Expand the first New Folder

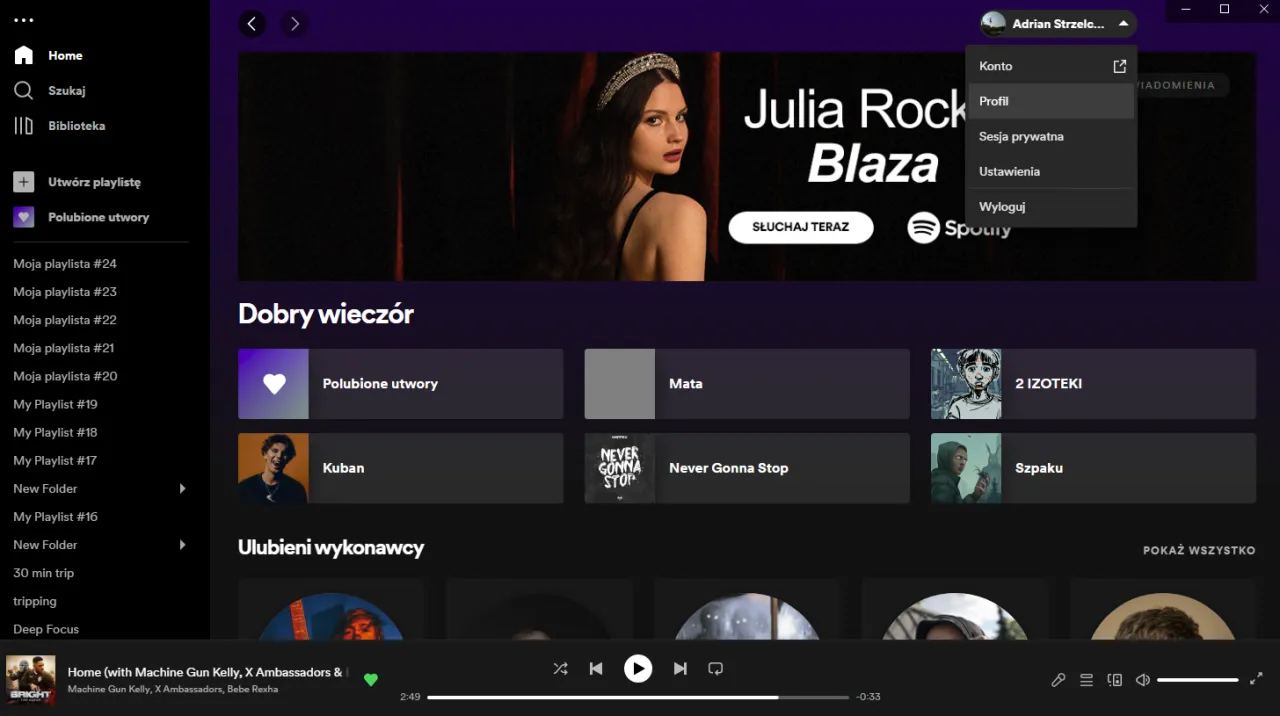(182, 488)
